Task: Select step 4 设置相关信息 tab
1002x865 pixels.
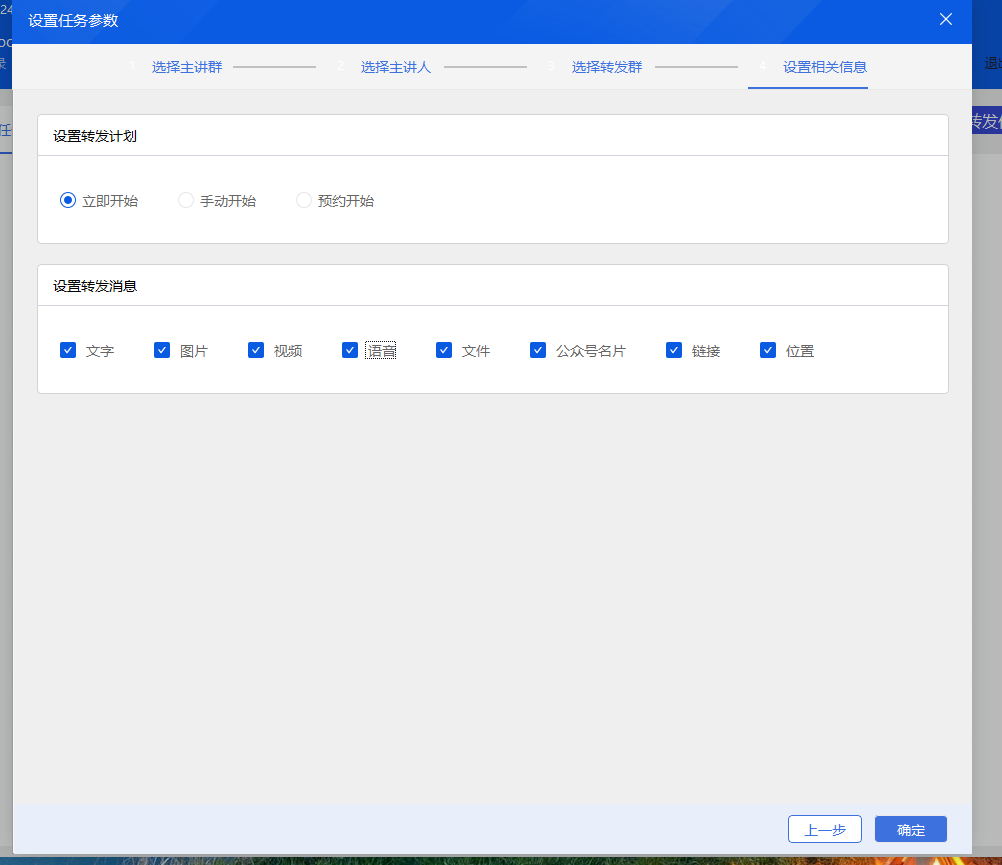Action: pyautogui.click(x=824, y=67)
